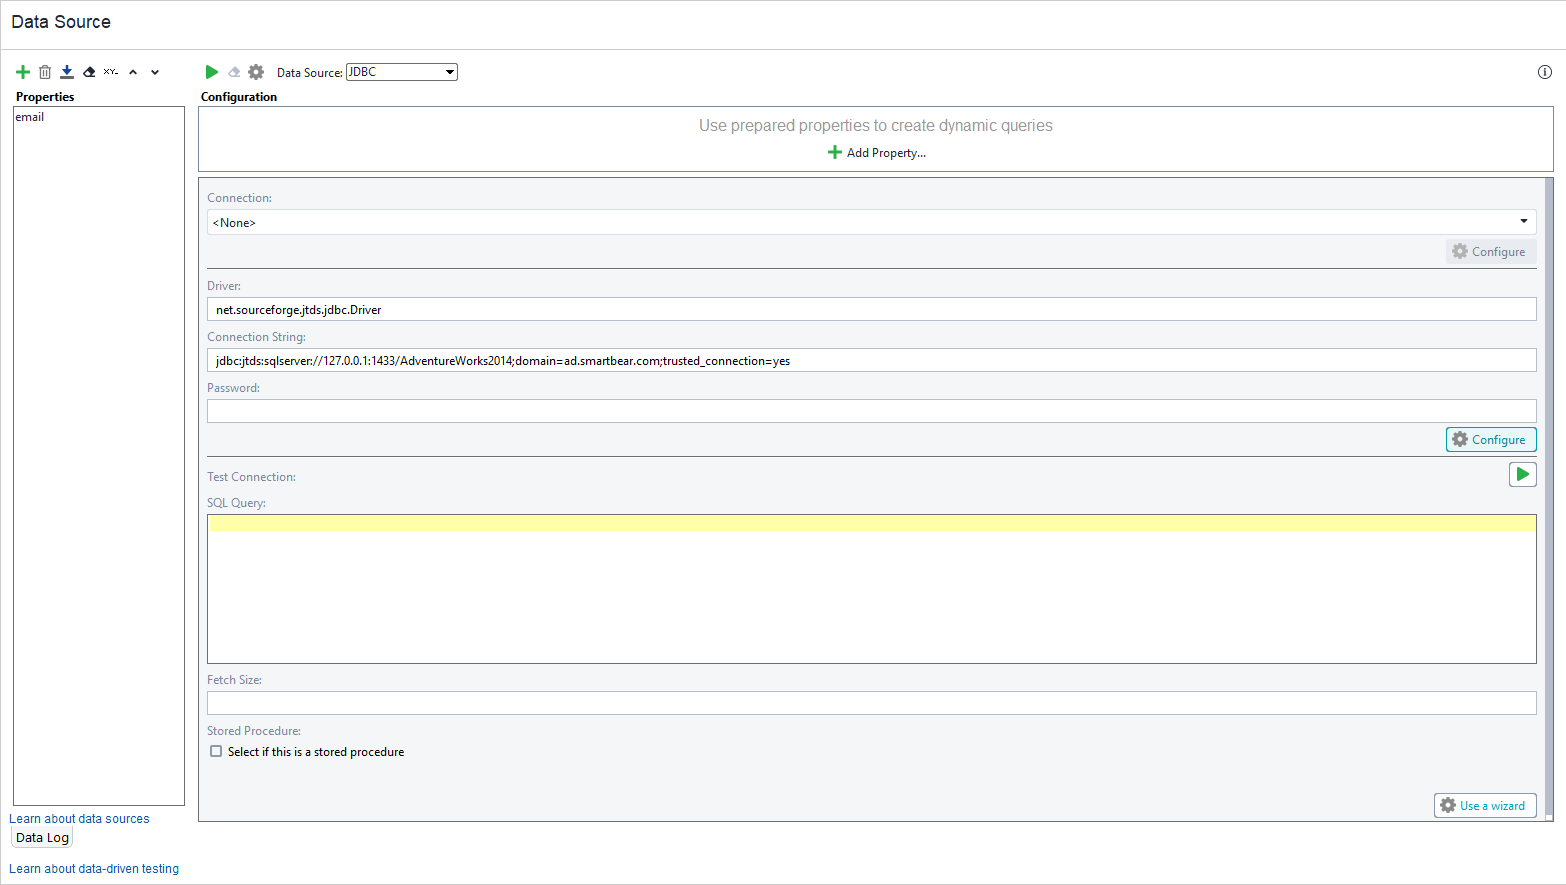
Task: Open the Learn about data sources link
Action: point(79,818)
